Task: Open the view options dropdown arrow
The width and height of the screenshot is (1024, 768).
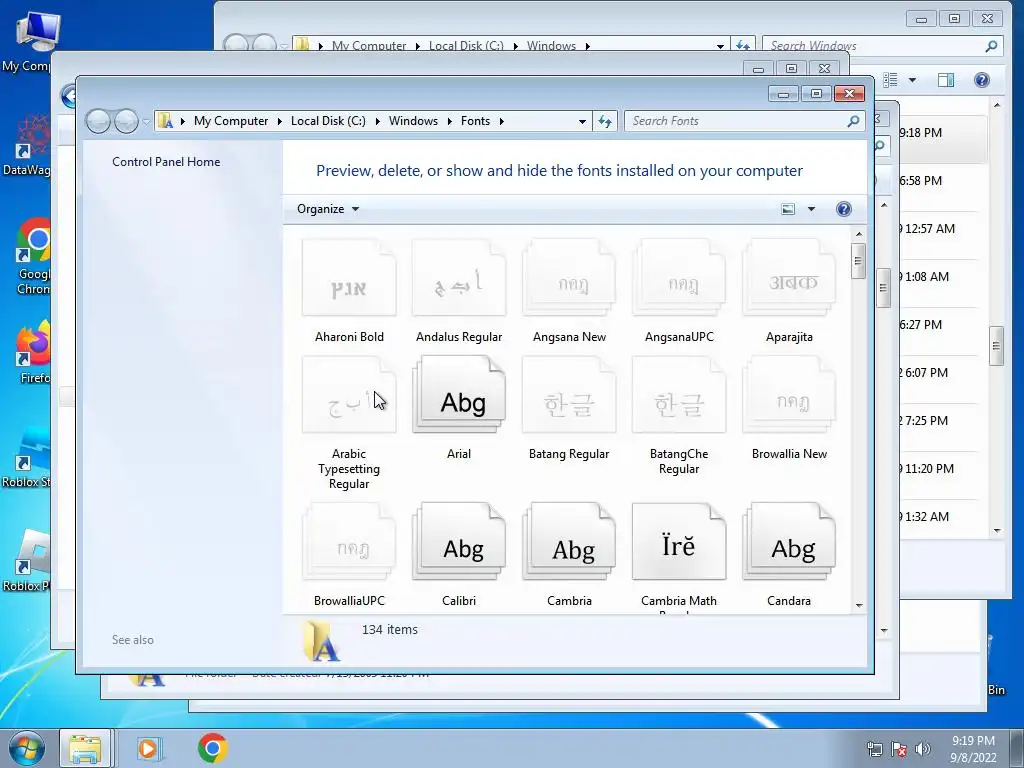Action: [811, 209]
